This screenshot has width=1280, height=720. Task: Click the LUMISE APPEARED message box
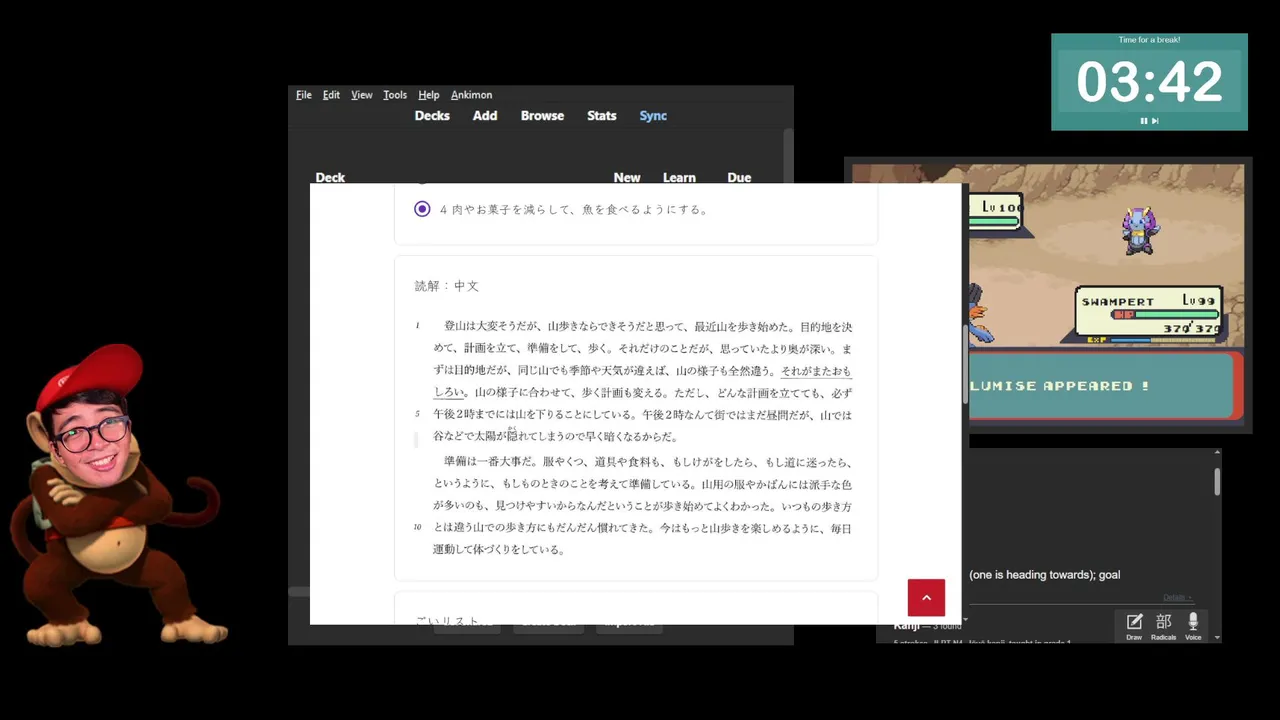click(1105, 385)
